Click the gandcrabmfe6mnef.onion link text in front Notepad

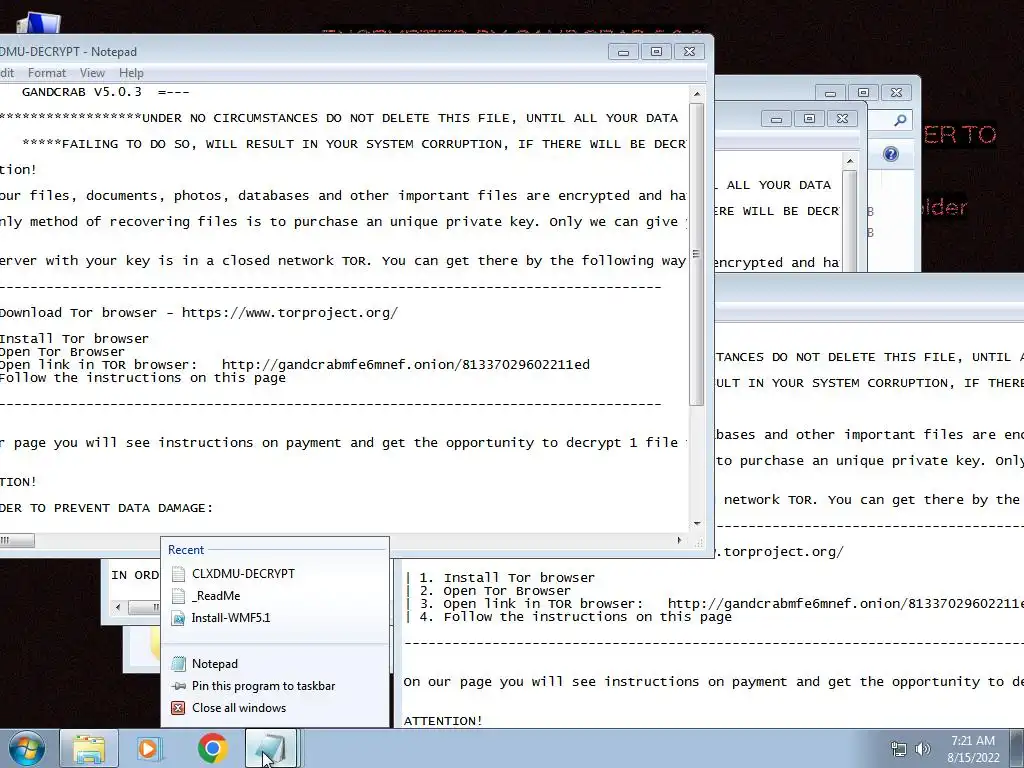[x=406, y=364]
